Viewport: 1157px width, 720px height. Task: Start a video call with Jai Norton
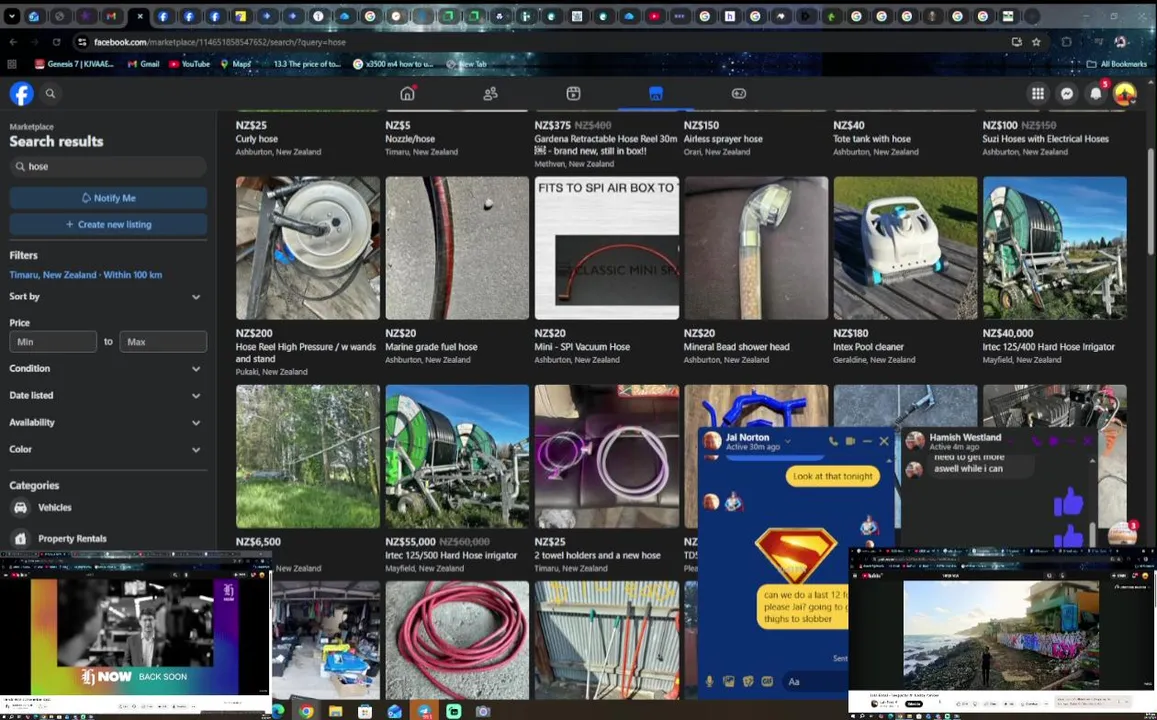850,441
